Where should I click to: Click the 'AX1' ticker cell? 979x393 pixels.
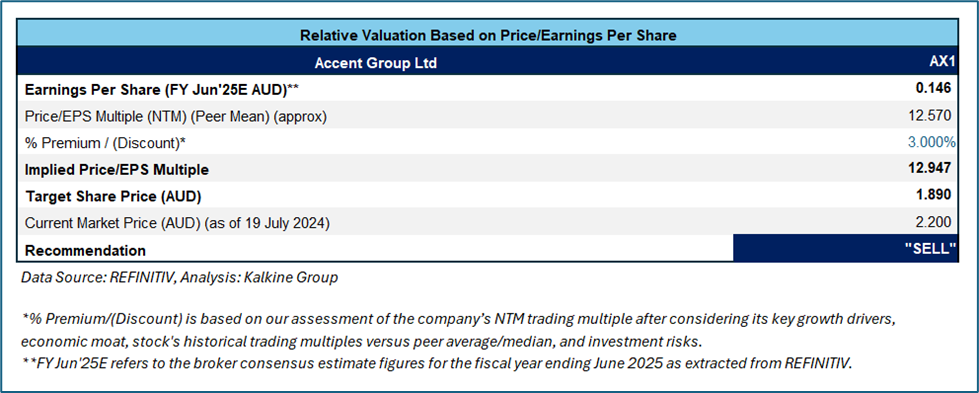943,62
